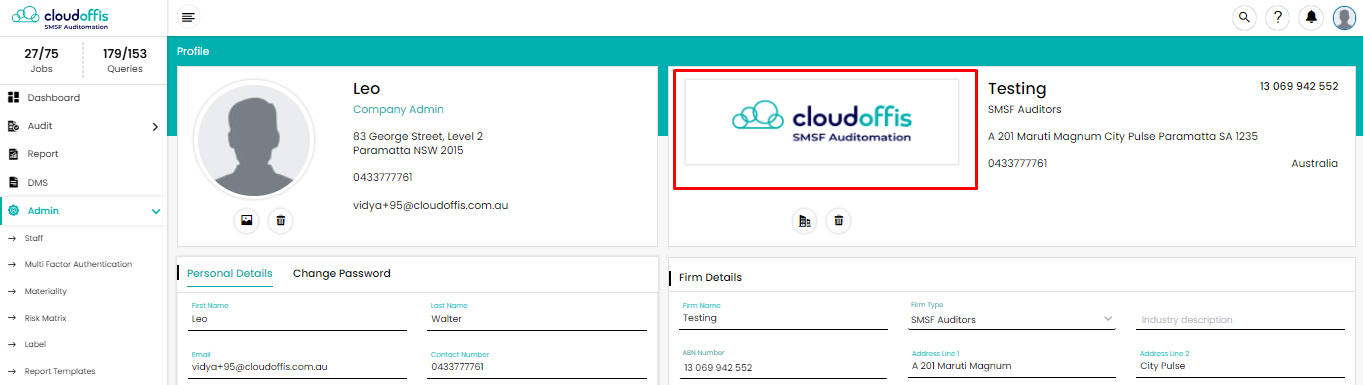Upload a profile photo via image icon
The image size is (1363, 385).
coord(247,220)
